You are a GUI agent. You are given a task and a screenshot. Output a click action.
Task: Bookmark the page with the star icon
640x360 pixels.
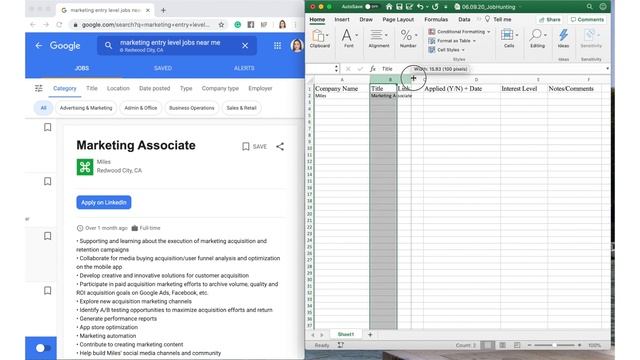point(221,24)
